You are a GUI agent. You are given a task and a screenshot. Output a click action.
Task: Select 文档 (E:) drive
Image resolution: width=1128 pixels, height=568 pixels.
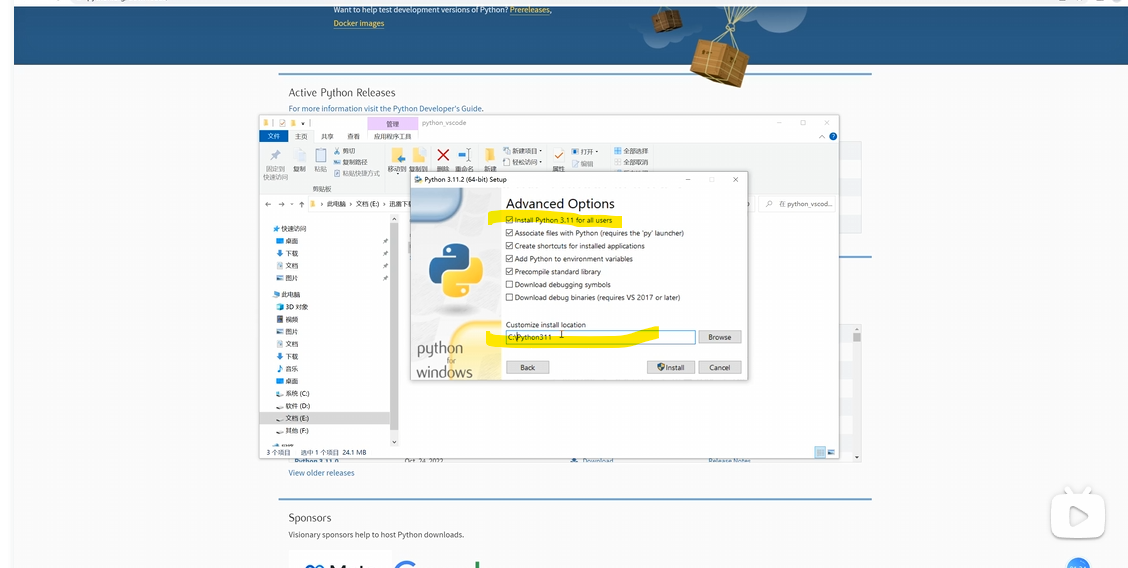pyautogui.click(x=324, y=418)
